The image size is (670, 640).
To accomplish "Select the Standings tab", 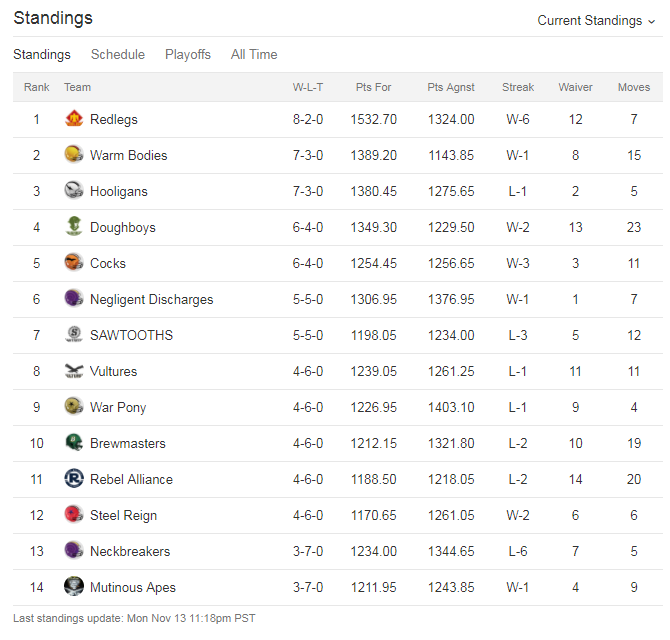I will [42, 54].
